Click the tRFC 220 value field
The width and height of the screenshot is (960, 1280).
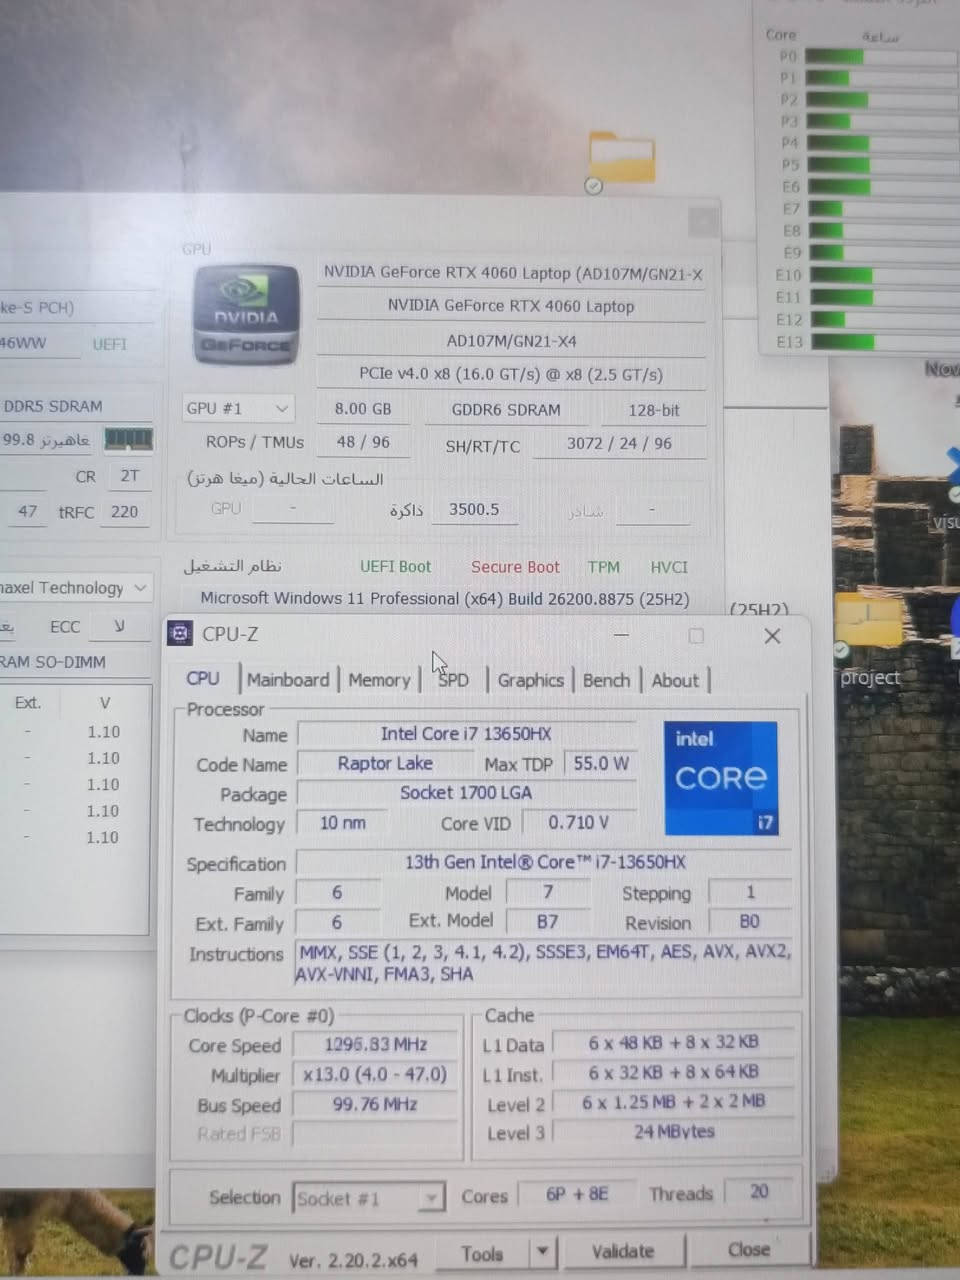[x=125, y=512]
